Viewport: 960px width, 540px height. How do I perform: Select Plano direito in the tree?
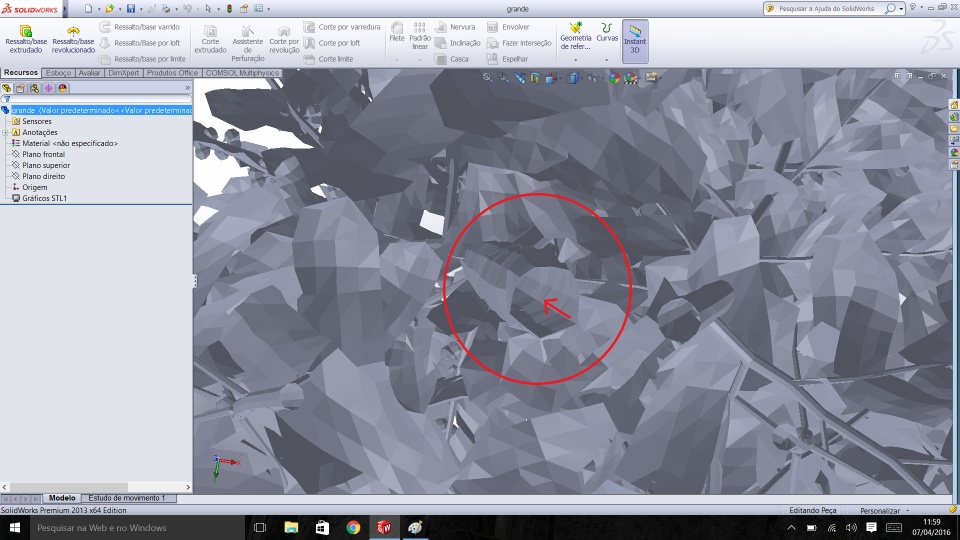[39, 176]
